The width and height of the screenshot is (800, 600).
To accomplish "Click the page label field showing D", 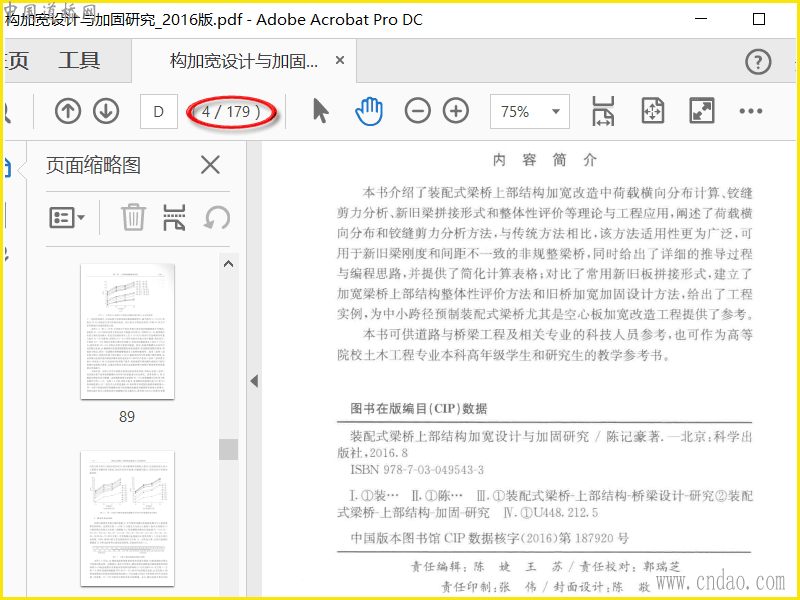I will (159, 111).
